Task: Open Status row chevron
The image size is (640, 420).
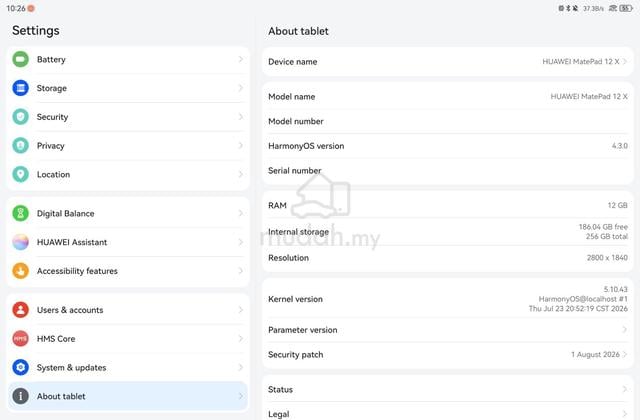Action: 624,389
